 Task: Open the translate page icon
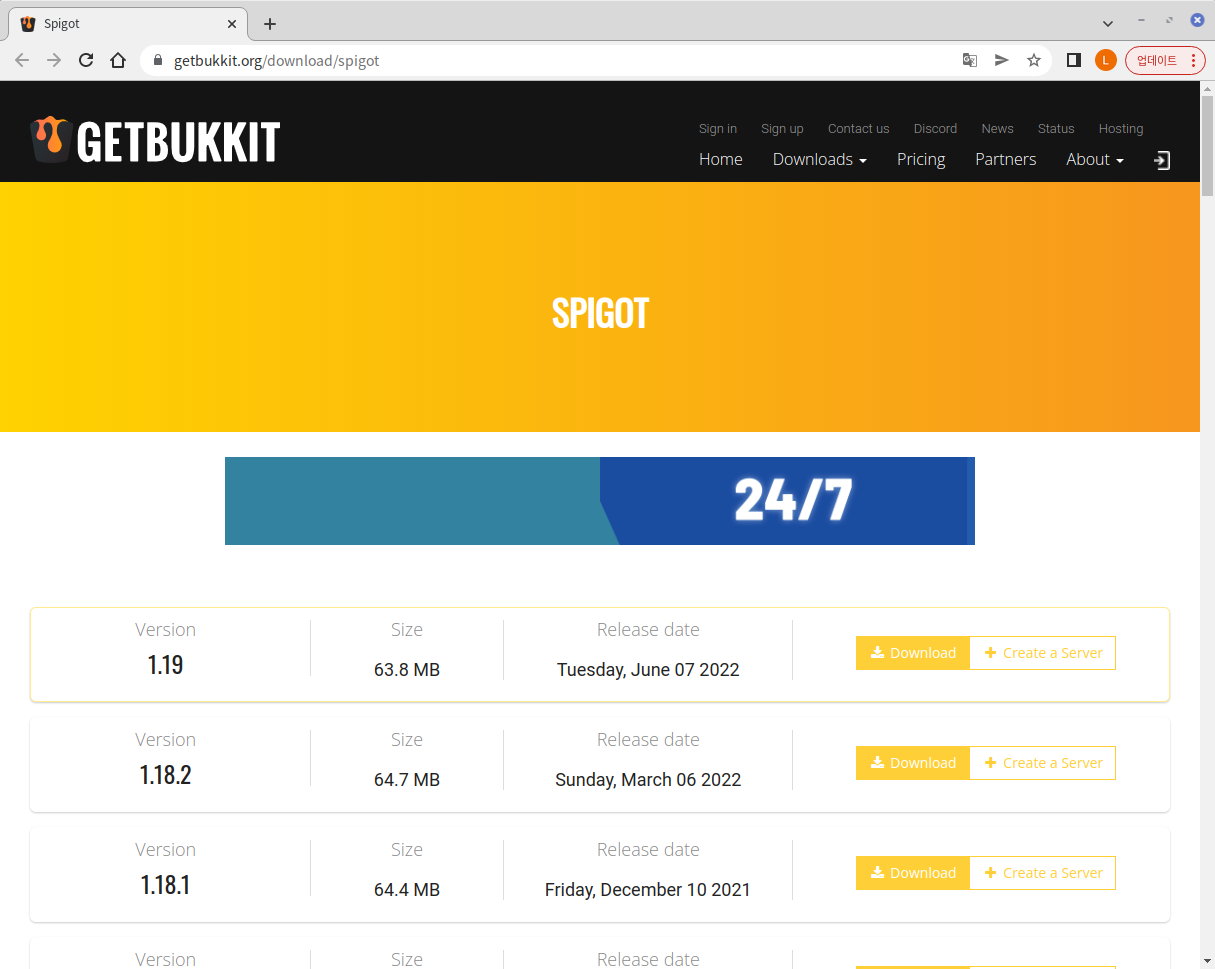(969, 60)
